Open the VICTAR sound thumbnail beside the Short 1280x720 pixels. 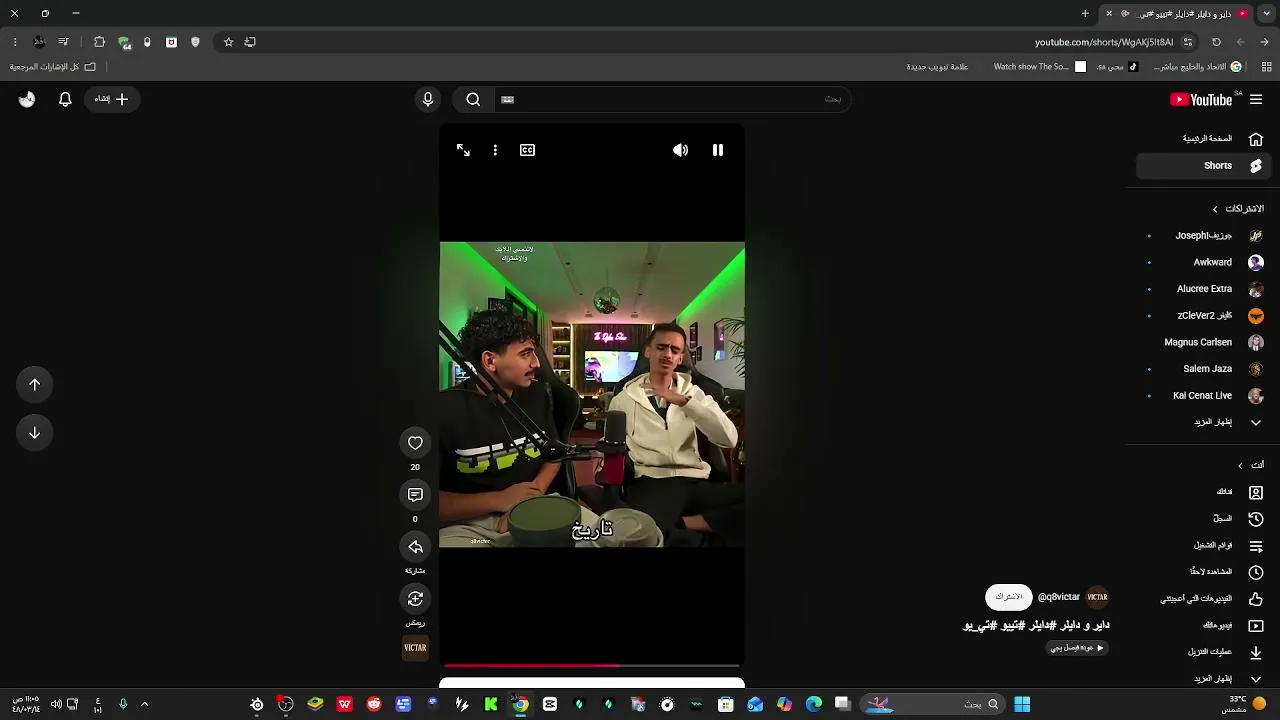click(415, 648)
